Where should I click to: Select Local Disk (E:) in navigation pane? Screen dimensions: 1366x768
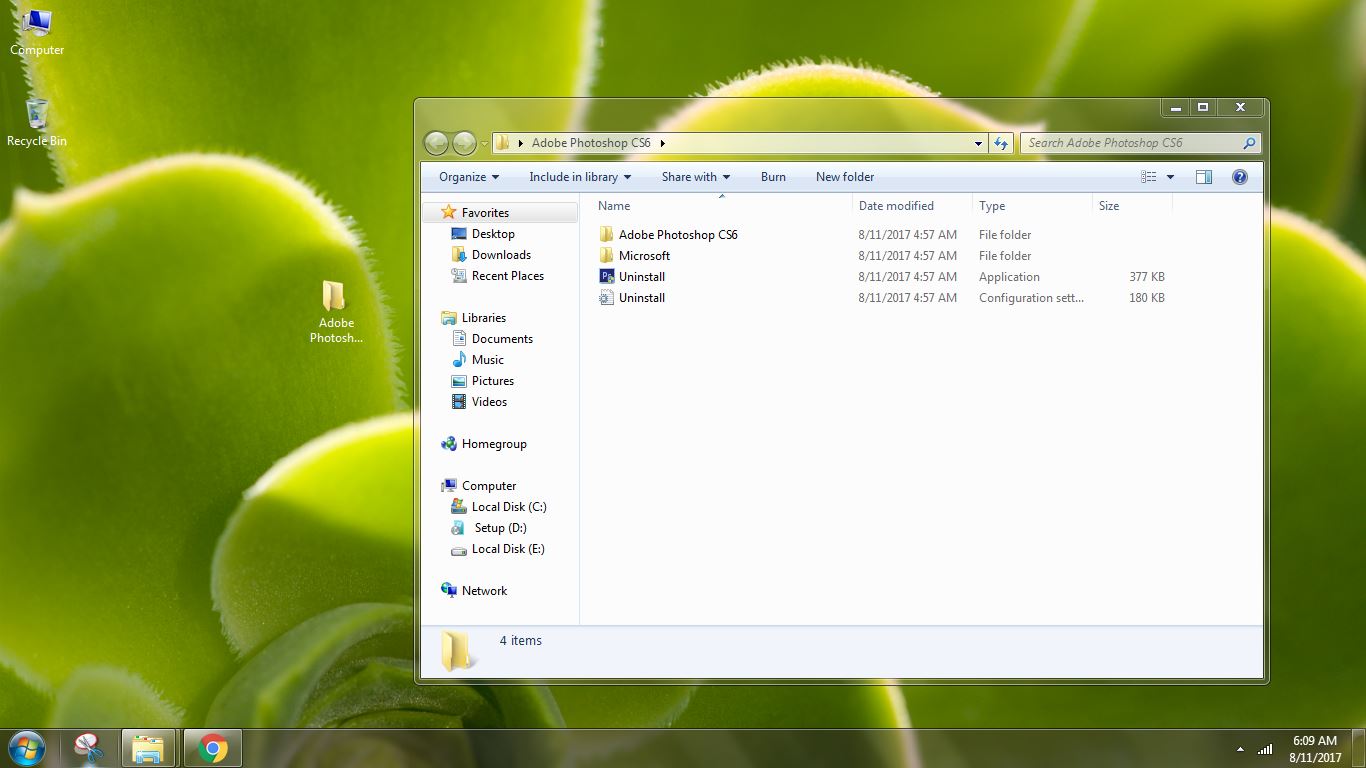pos(508,549)
